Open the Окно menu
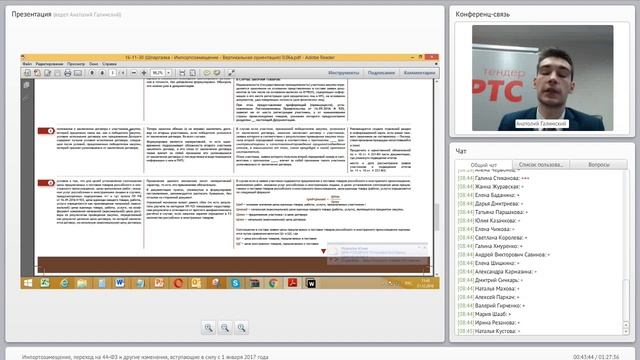The image size is (640, 360). click(93, 64)
